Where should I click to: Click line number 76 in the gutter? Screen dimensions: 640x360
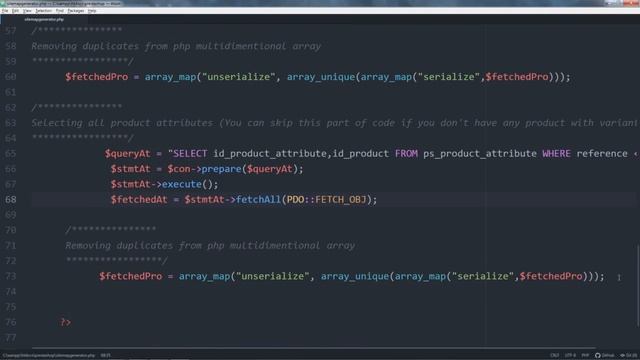(11, 322)
